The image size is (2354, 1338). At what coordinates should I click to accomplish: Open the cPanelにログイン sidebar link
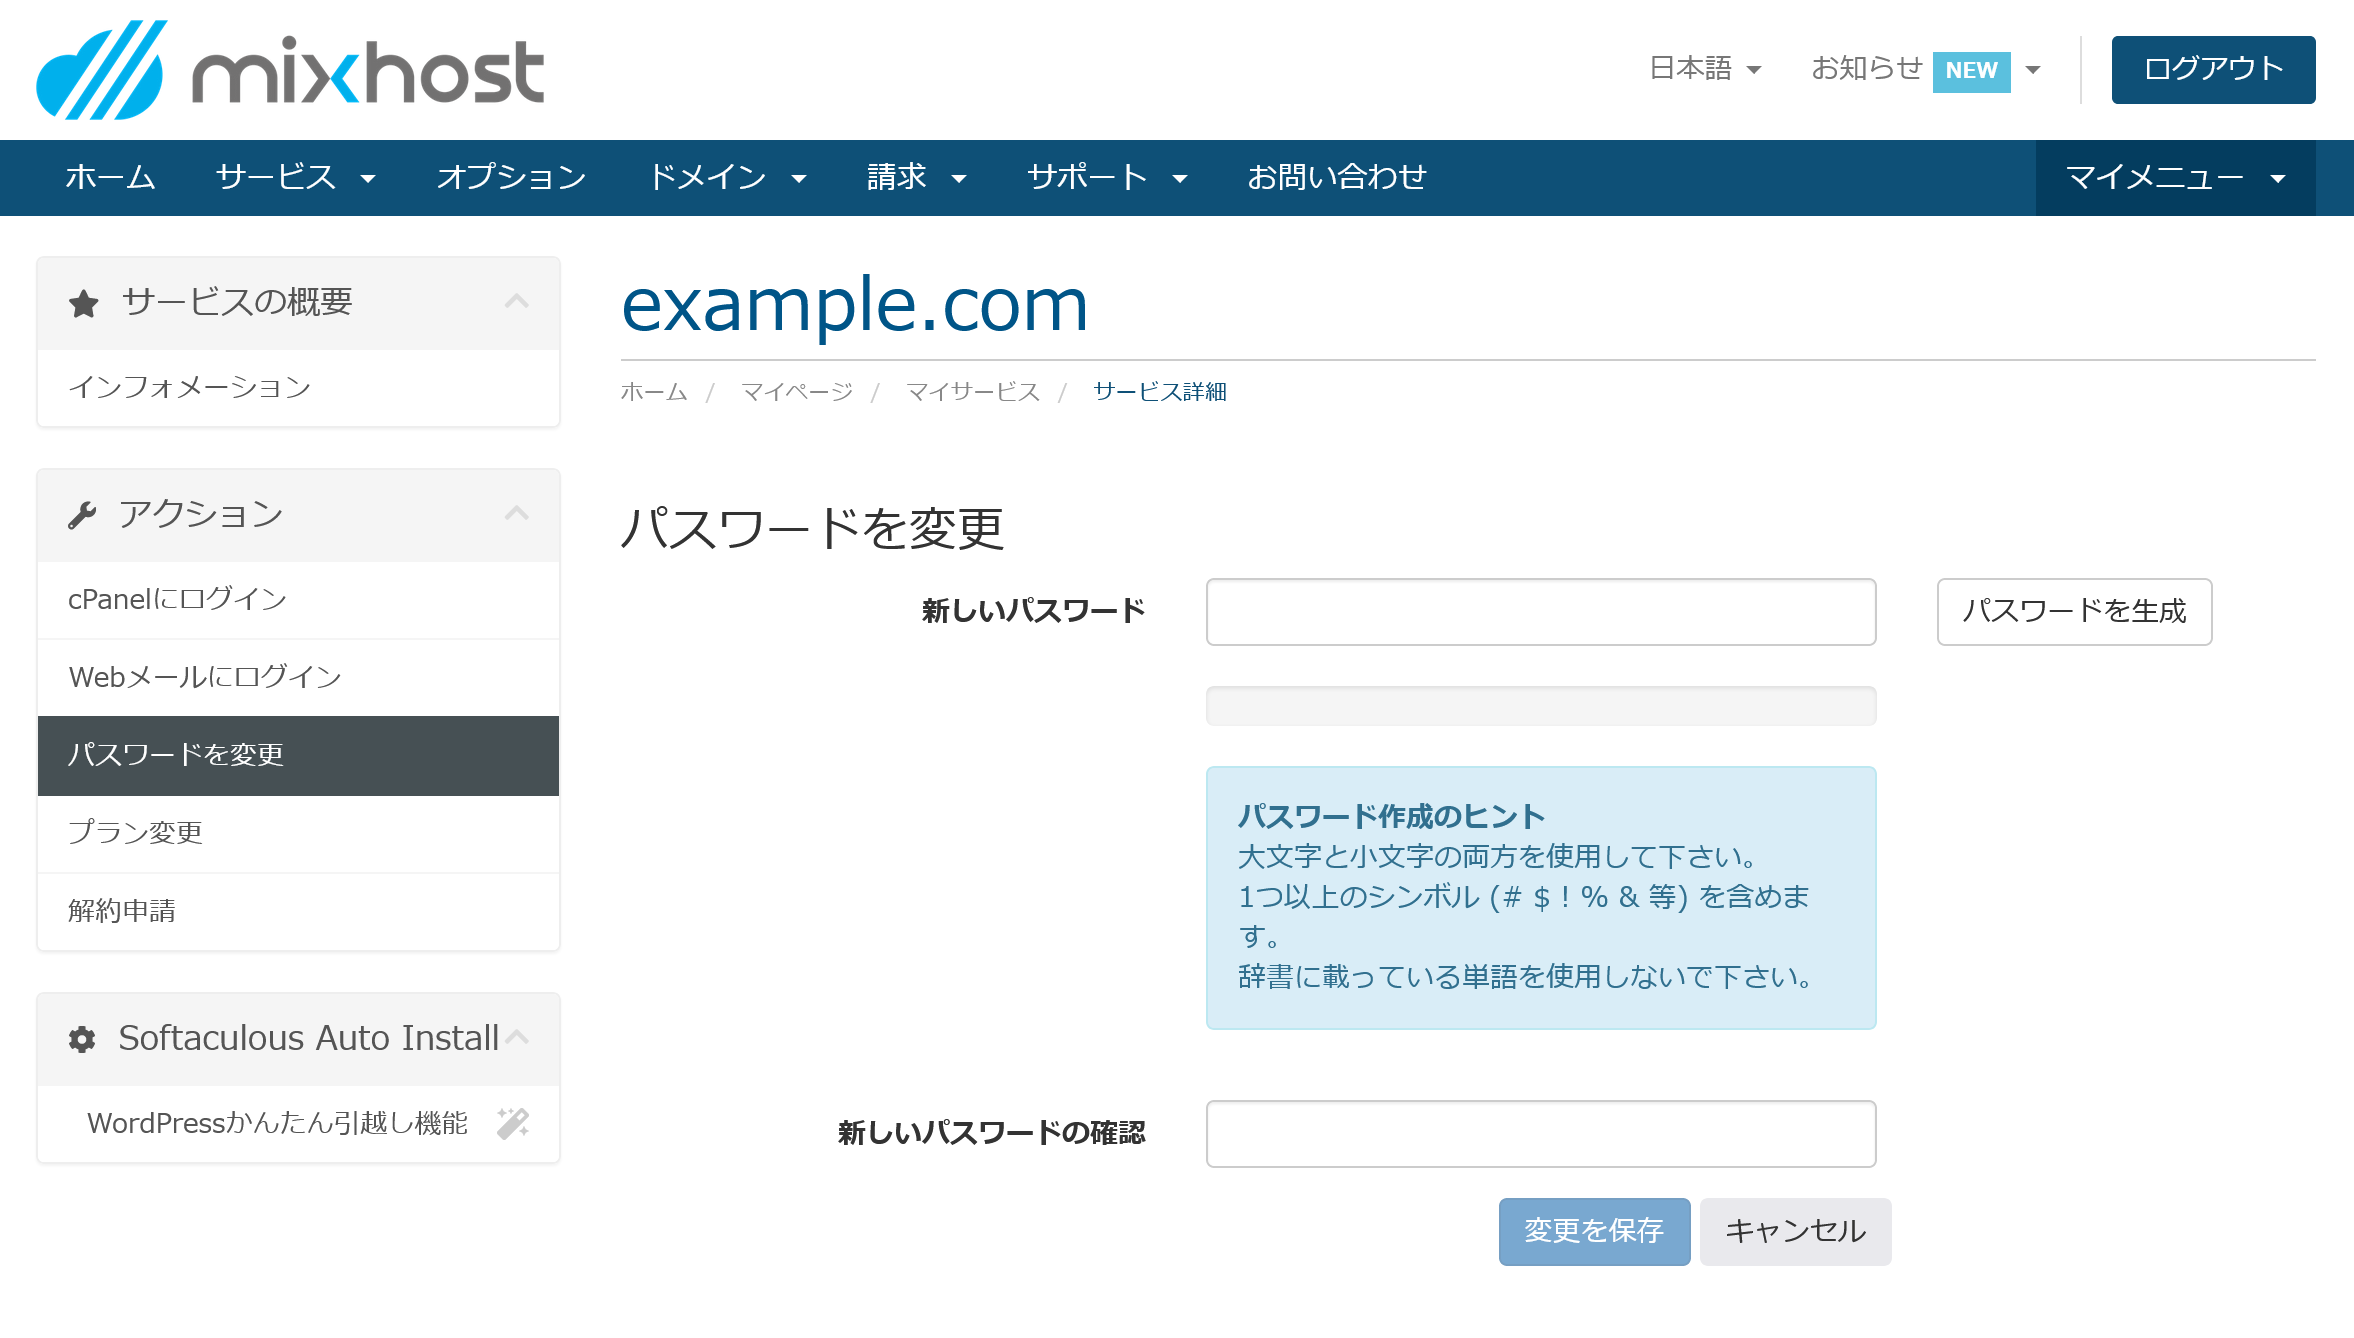(x=178, y=600)
